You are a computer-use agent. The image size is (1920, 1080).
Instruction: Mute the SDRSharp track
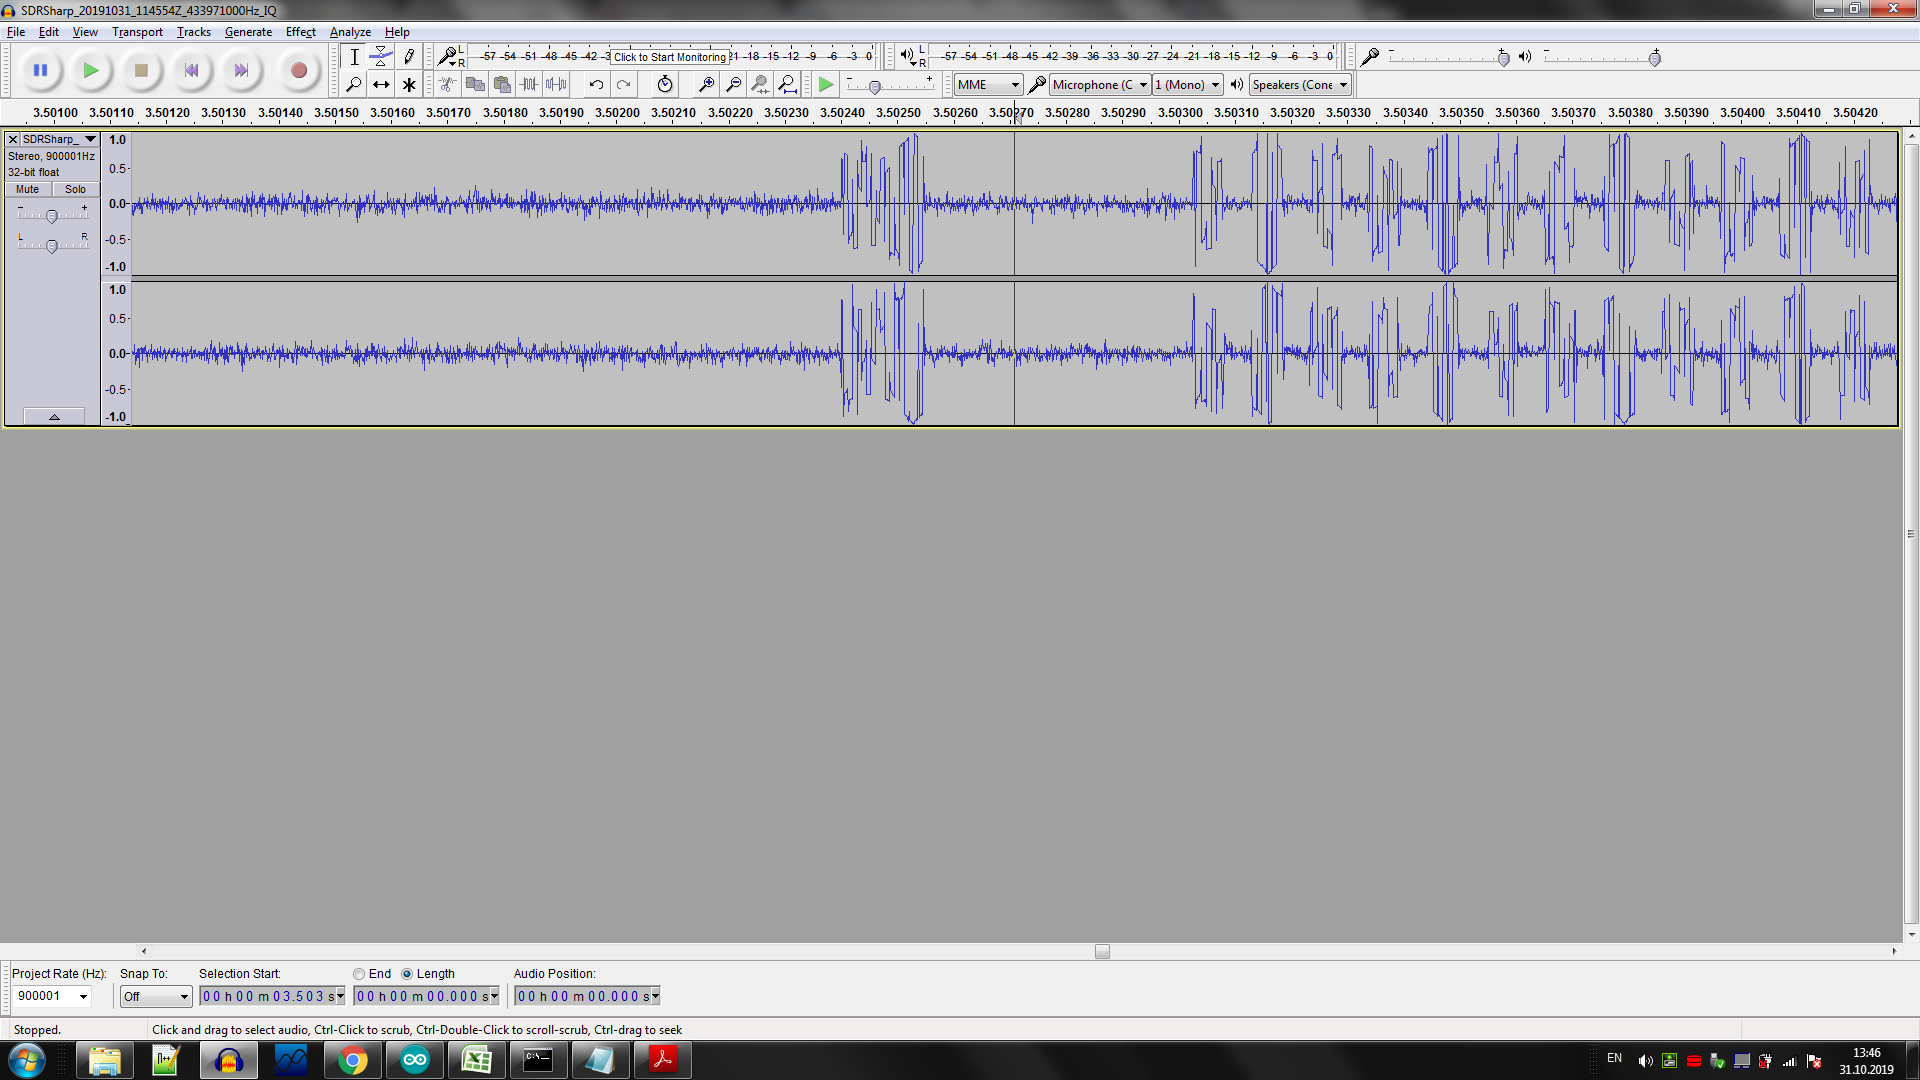(28, 189)
